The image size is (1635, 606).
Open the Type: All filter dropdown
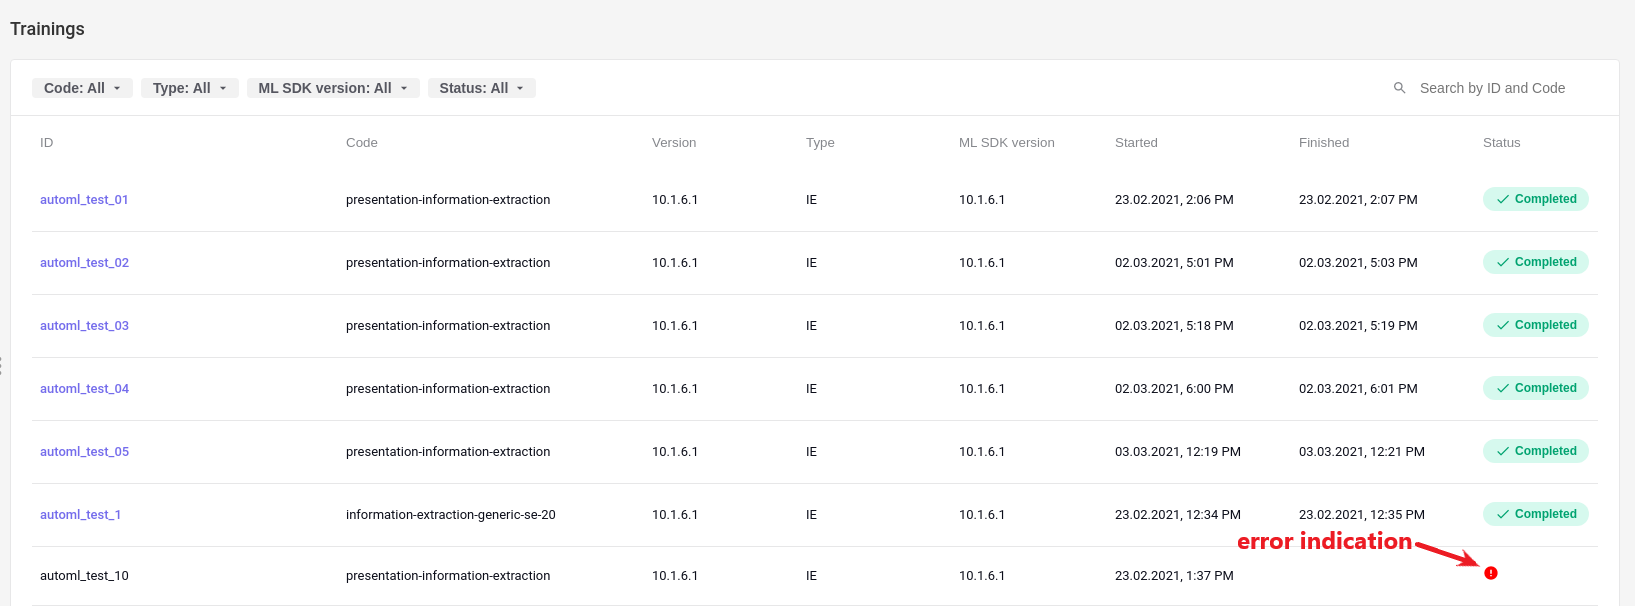click(x=190, y=88)
